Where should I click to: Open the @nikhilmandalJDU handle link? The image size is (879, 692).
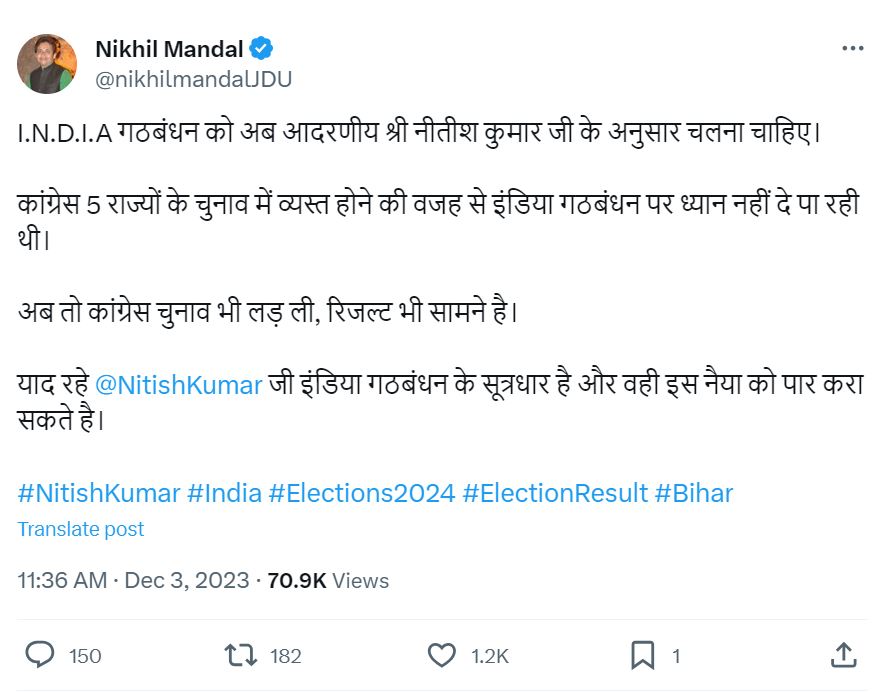click(193, 79)
